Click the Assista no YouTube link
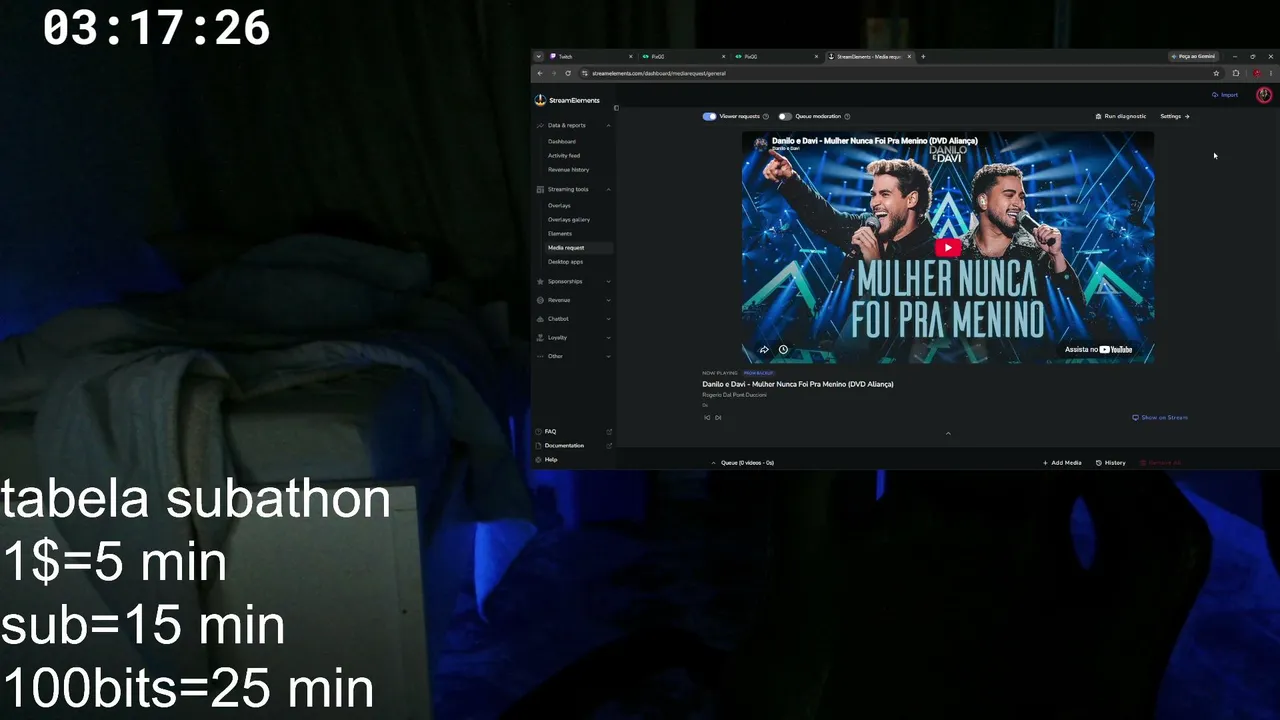The image size is (1280, 720). (1099, 349)
